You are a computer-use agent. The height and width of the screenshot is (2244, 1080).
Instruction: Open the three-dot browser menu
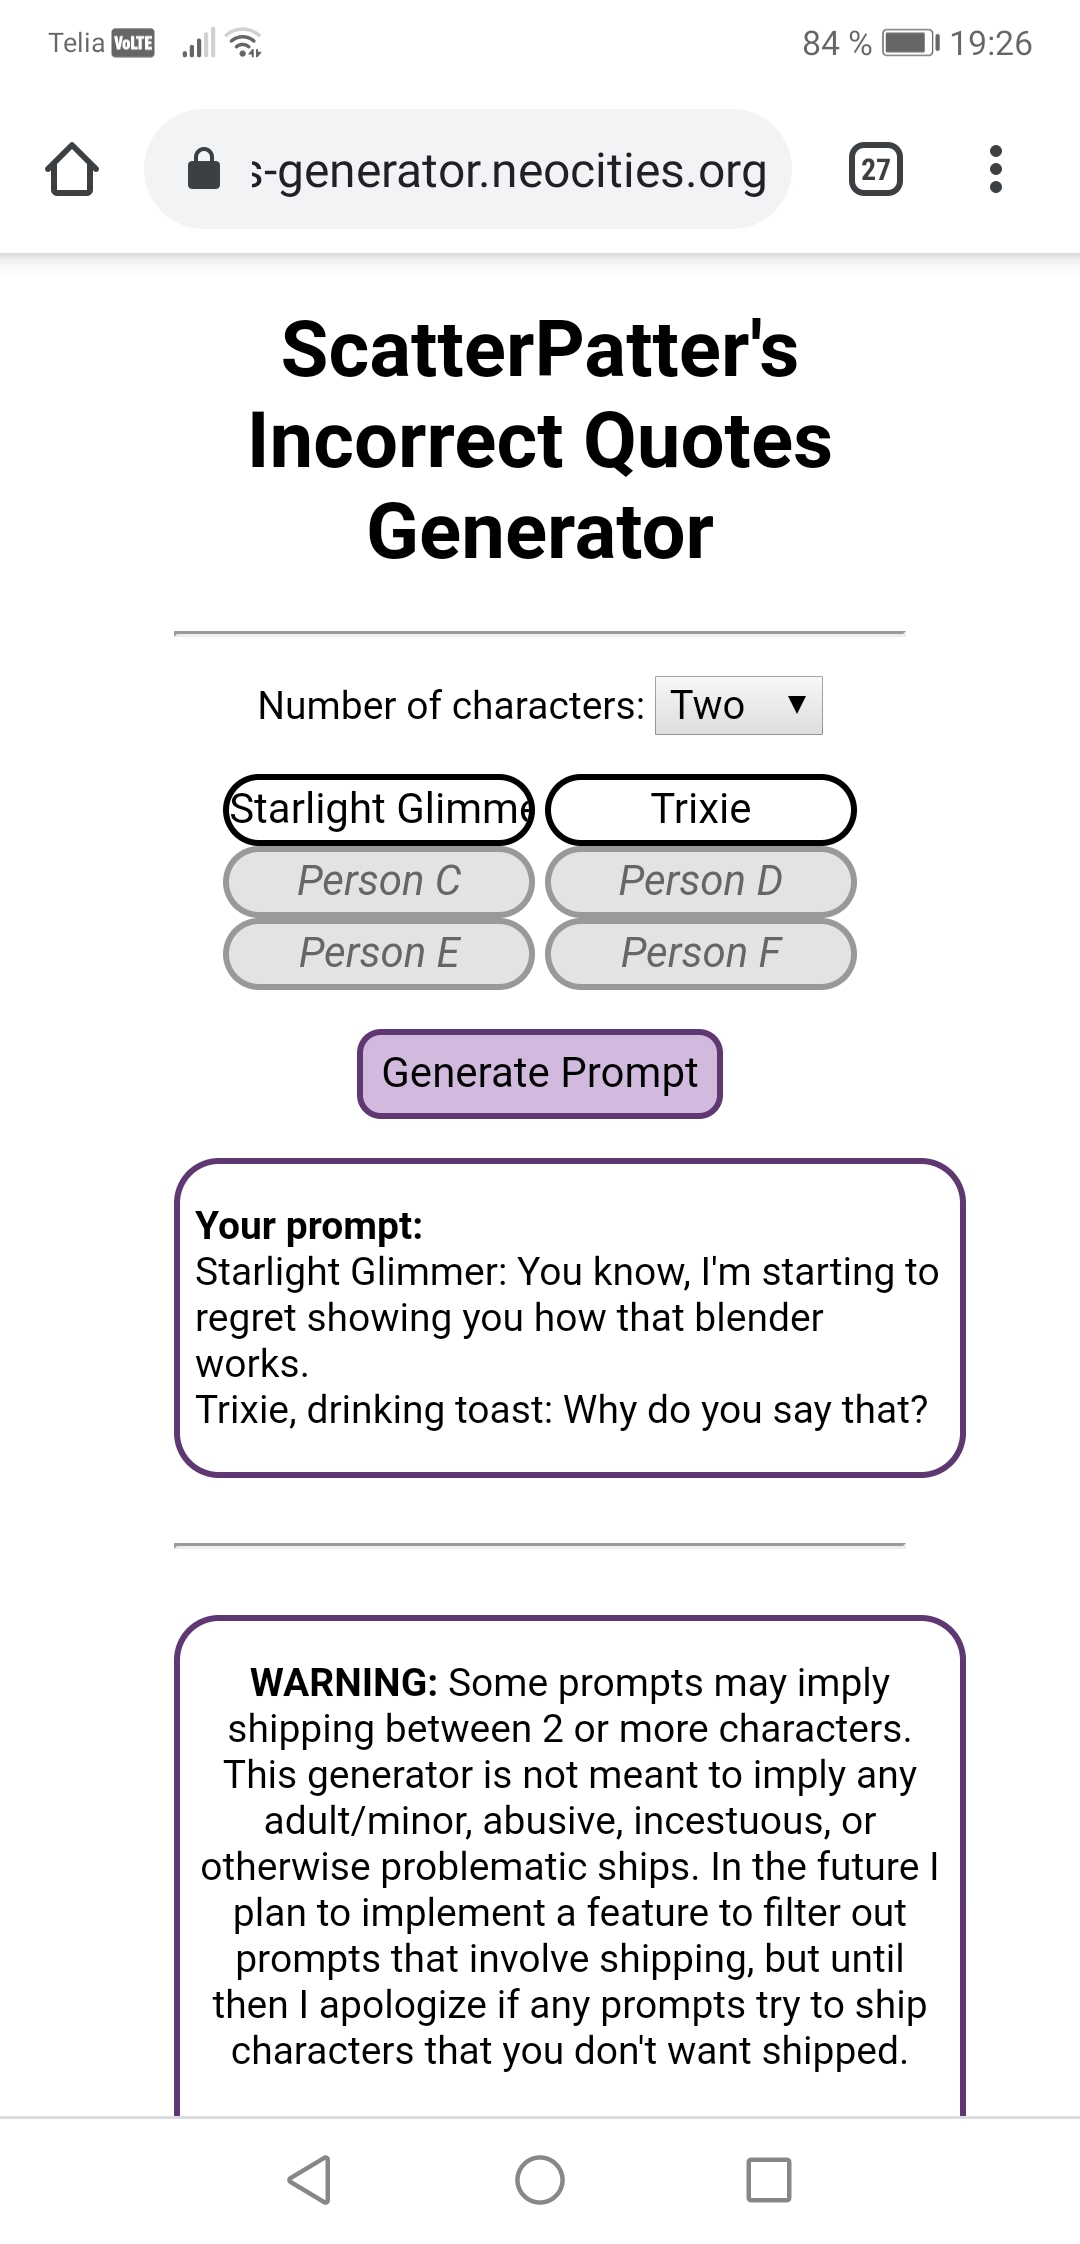995,169
